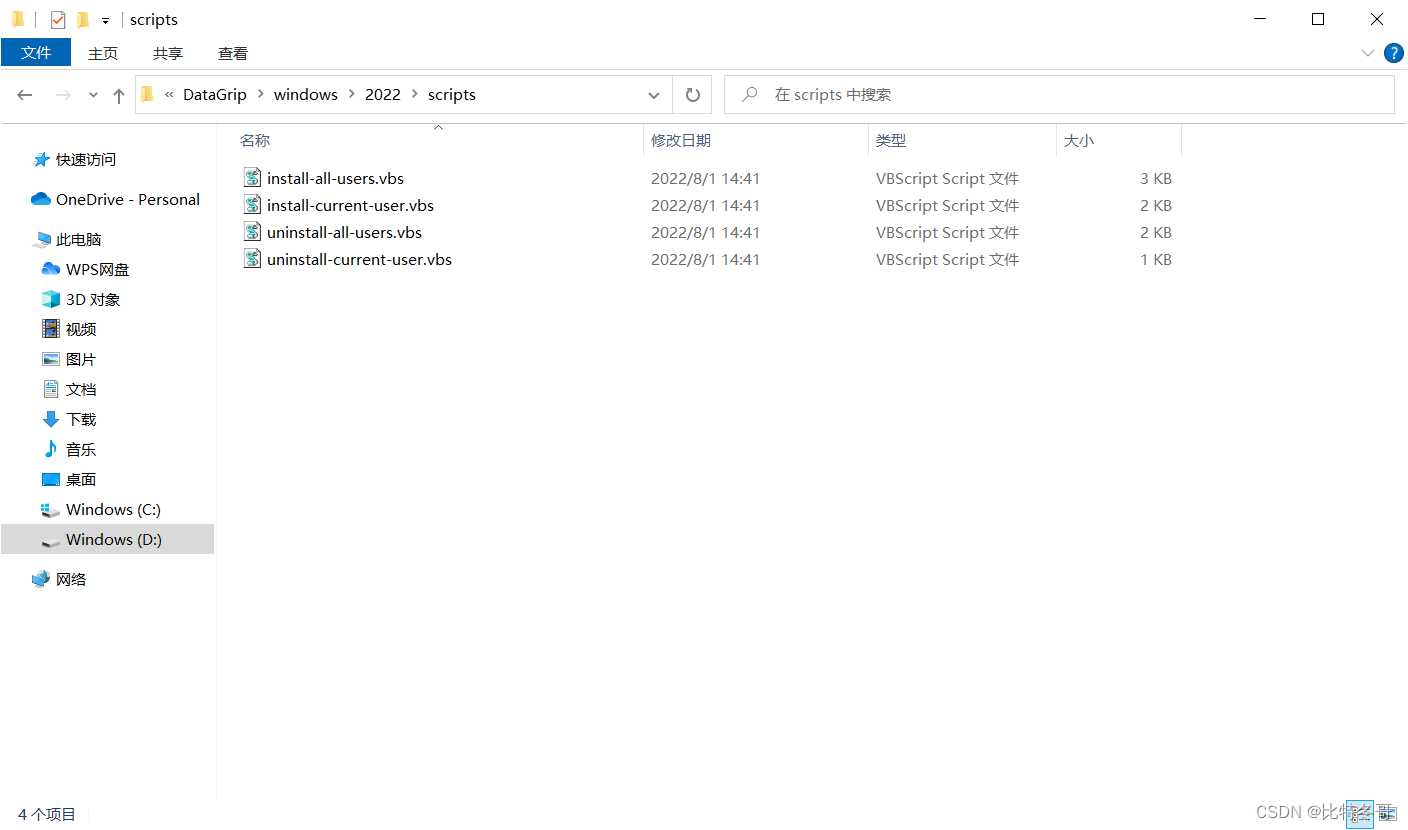Click the 此电脑 computer icon
The height and width of the screenshot is (830, 1408).
pyautogui.click(x=41, y=239)
